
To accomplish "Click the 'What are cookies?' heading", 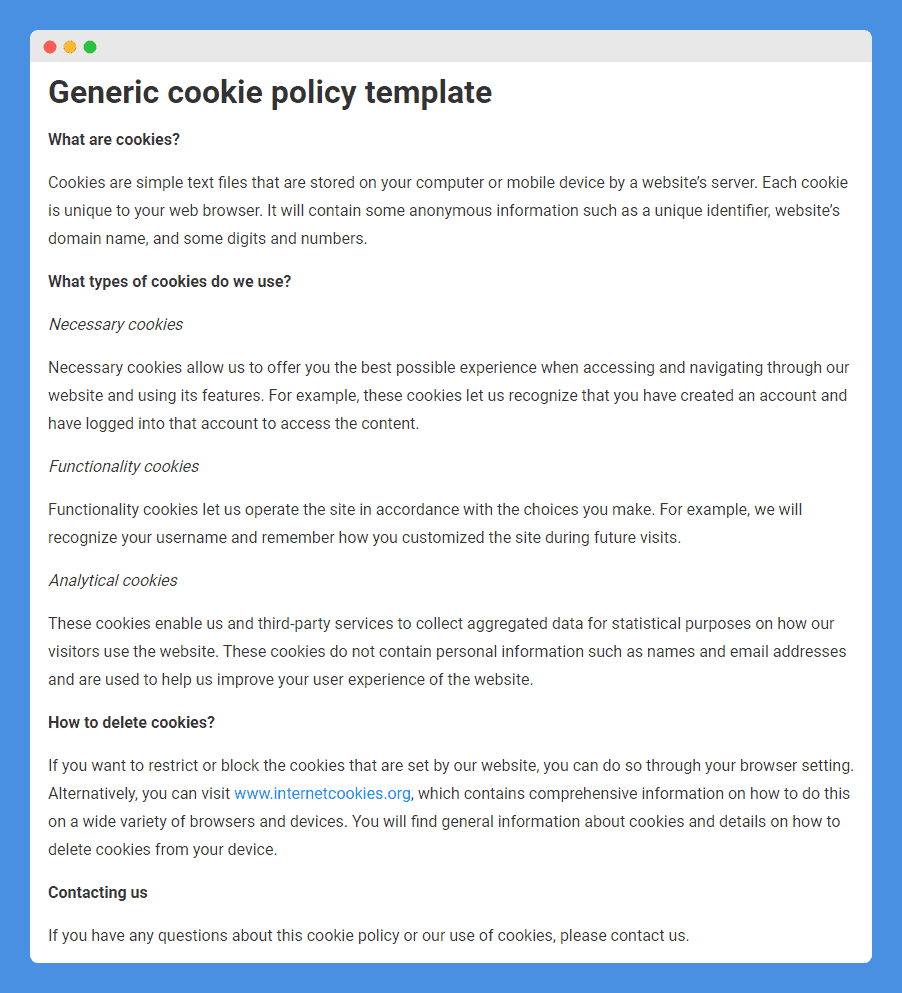I will 114,139.
